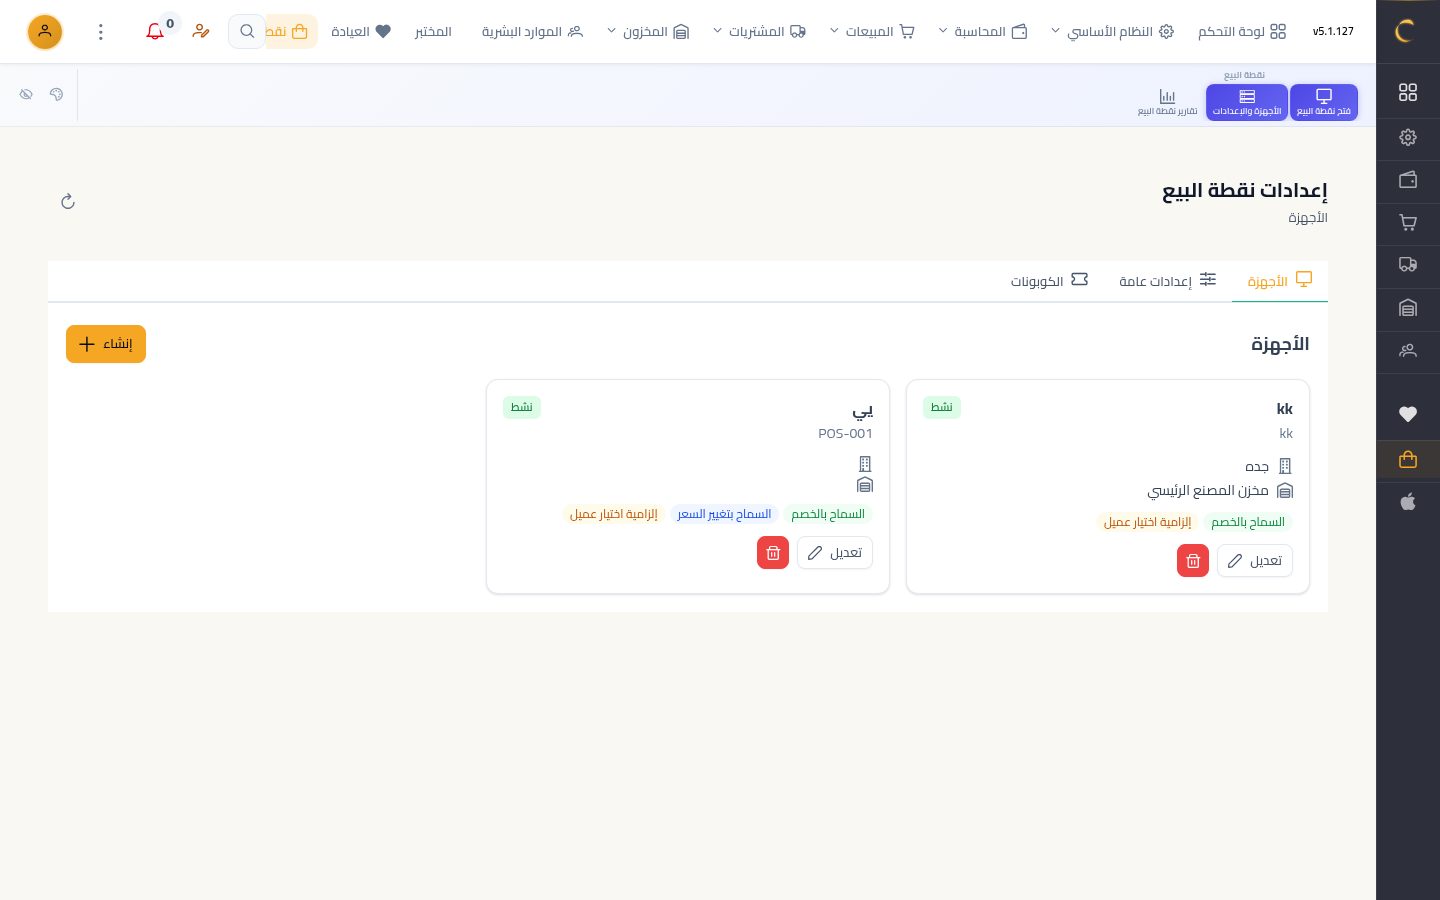This screenshot has height=900, width=1440.
Task: Open the three-dots more options menu
Action: coord(100,32)
